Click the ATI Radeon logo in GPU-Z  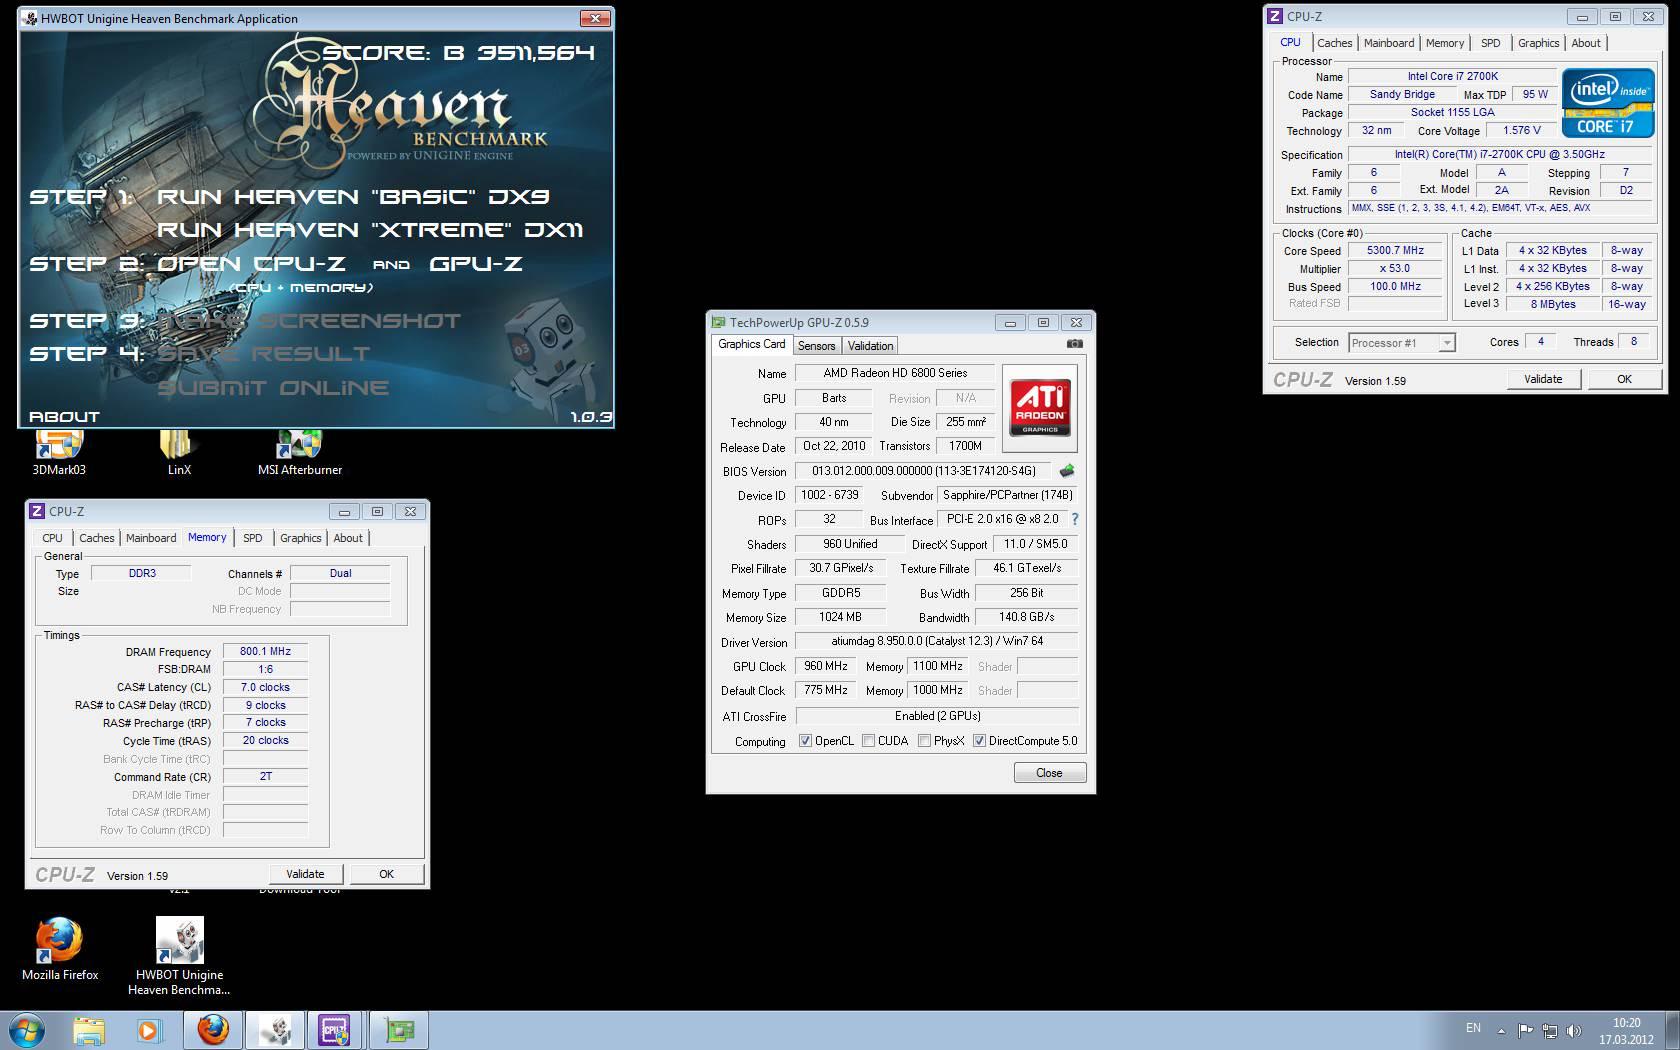tap(1040, 408)
